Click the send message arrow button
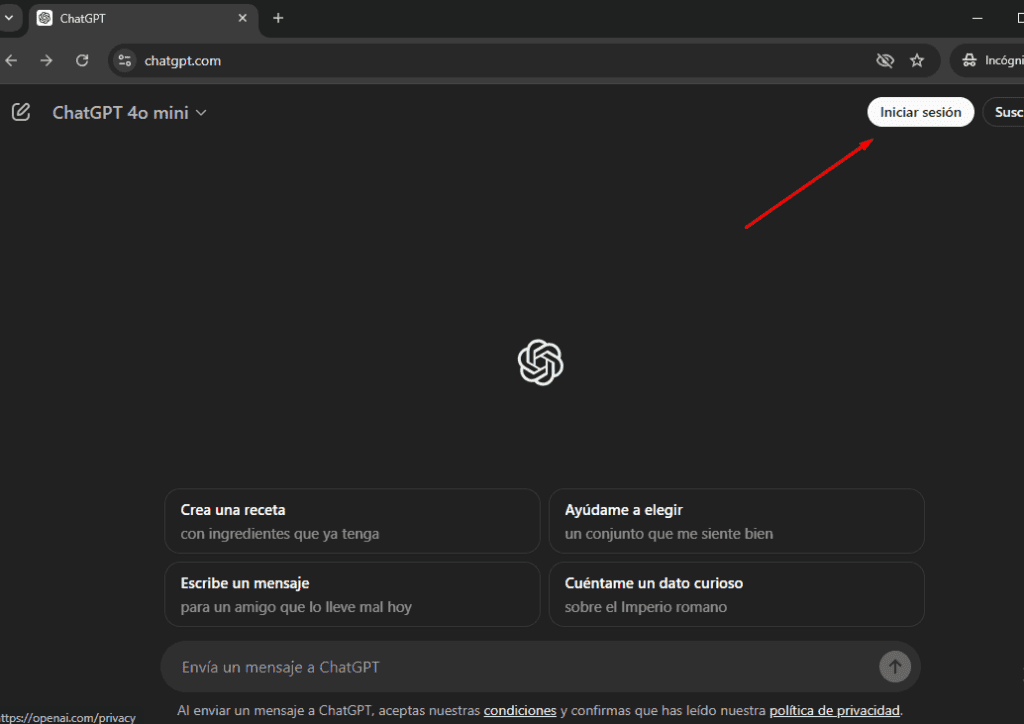The image size is (1024, 724). point(895,667)
